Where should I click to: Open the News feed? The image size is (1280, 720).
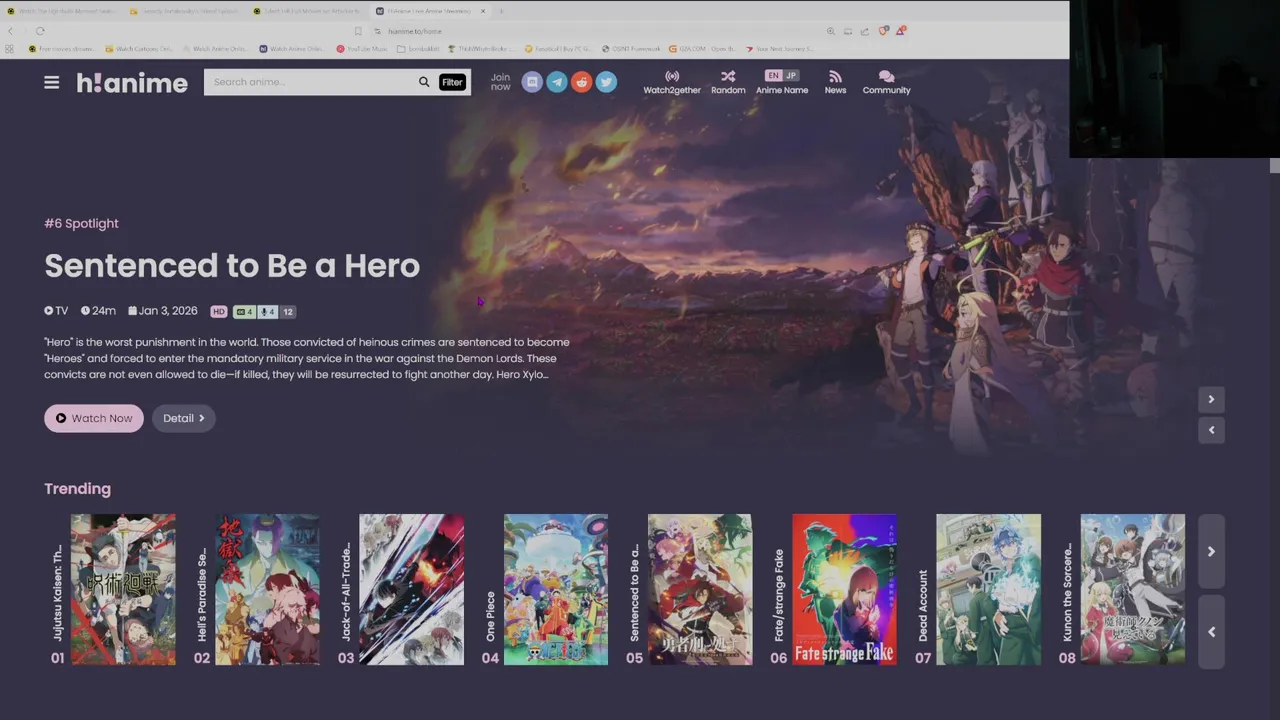point(835,82)
